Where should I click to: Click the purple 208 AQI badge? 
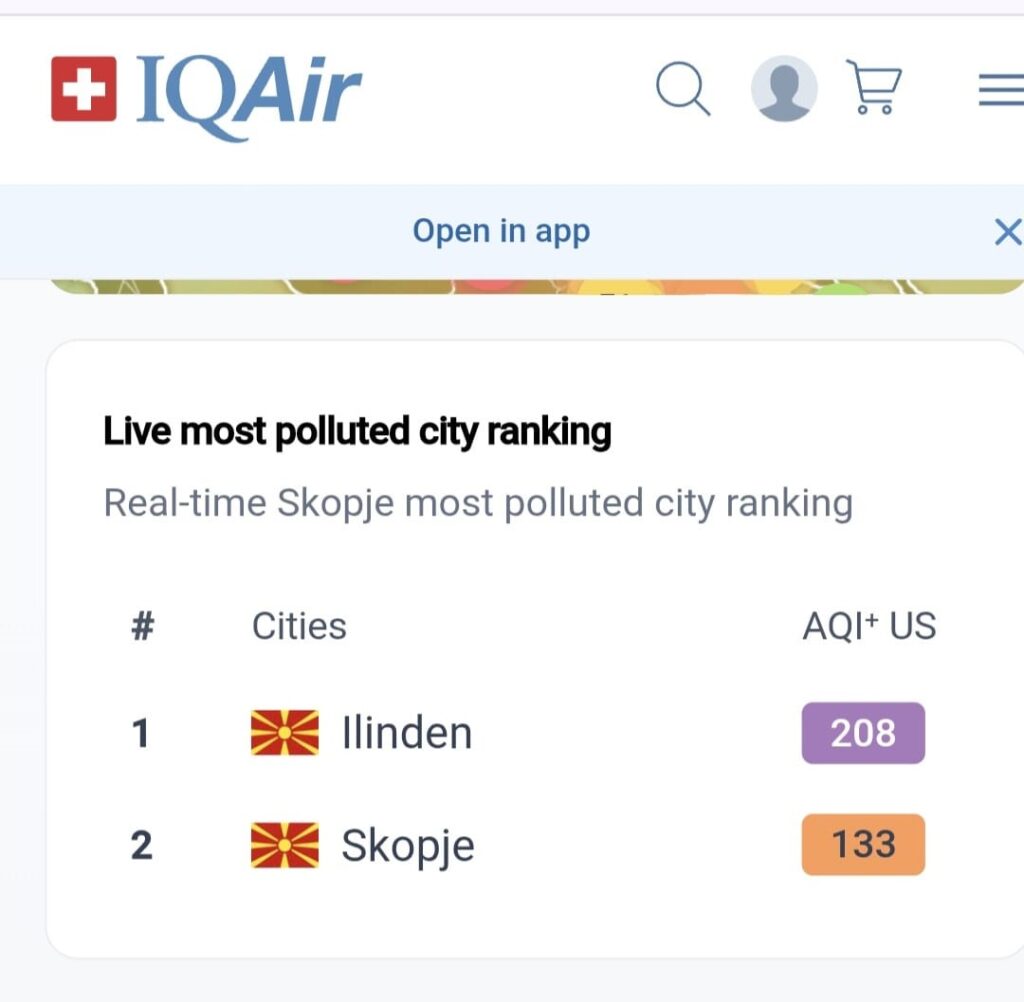(863, 733)
